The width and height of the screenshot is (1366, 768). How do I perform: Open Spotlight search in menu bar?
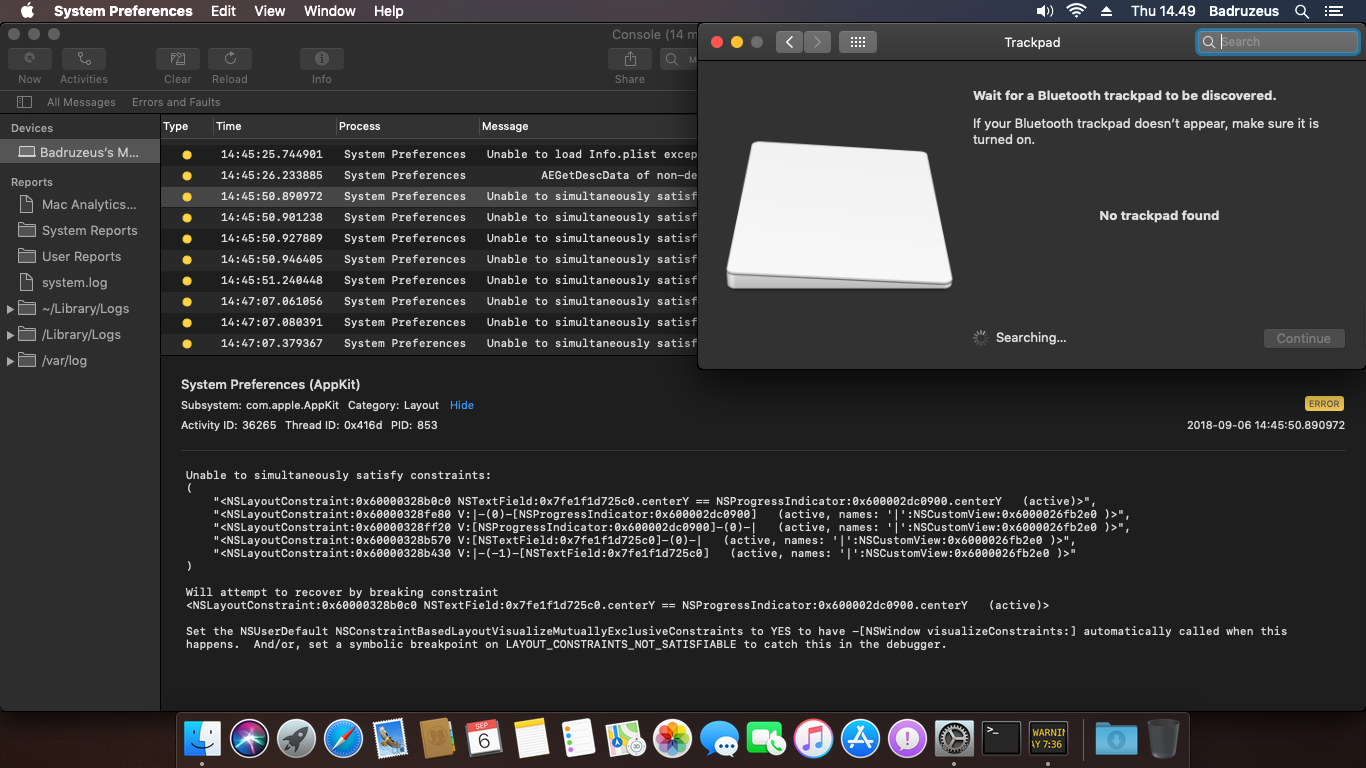pos(1302,11)
